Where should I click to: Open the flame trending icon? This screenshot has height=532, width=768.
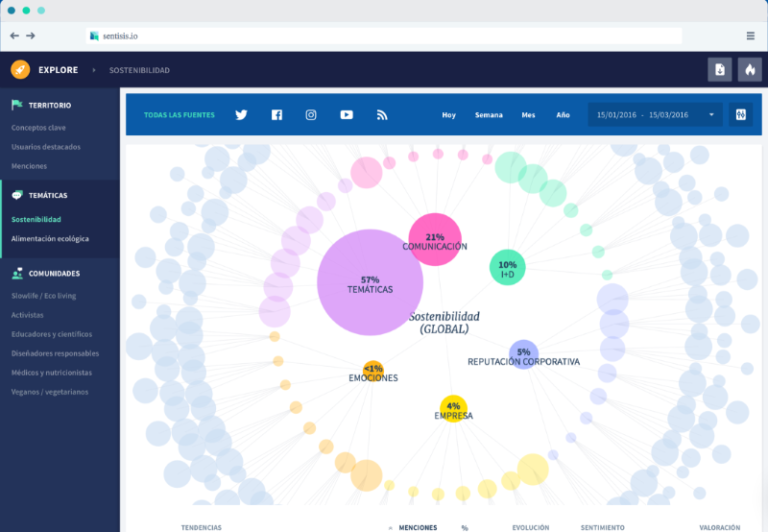(x=749, y=69)
